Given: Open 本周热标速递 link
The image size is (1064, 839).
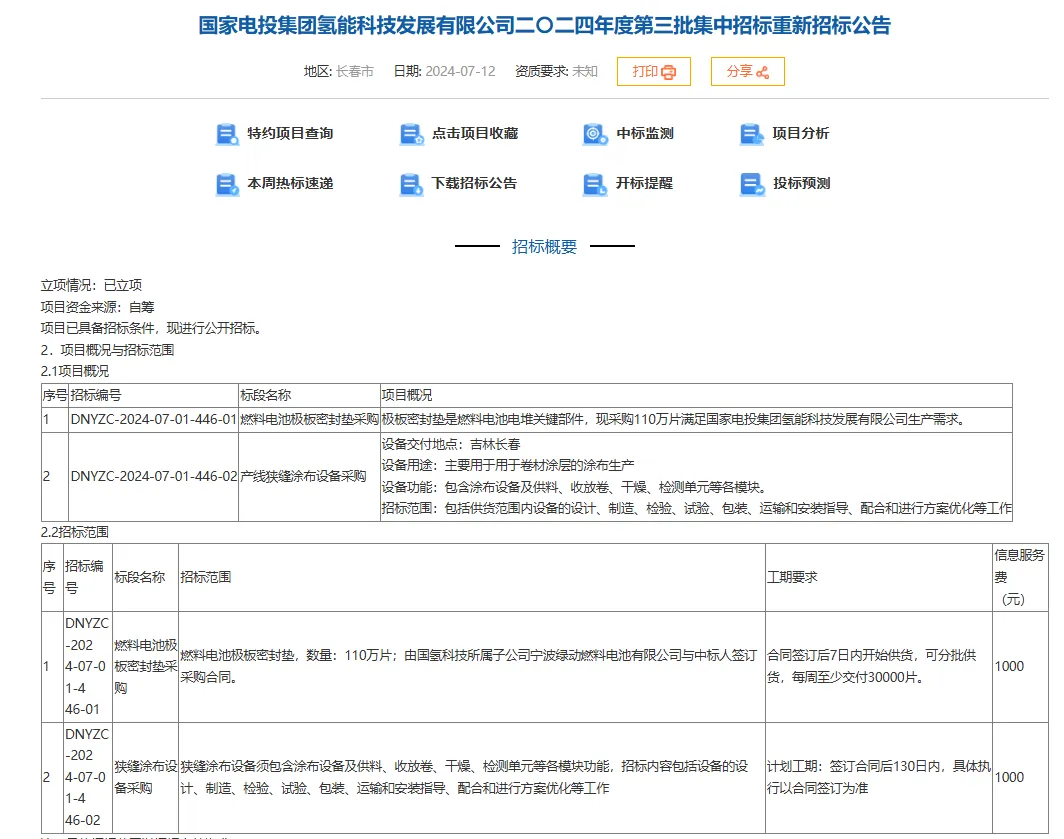Looking at the screenshot, I should (290, 183).
